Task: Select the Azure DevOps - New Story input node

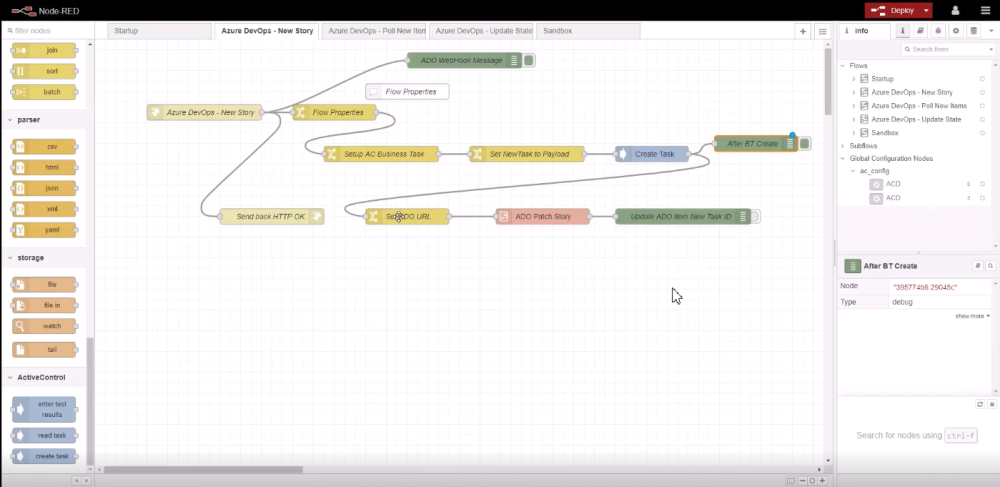Action: click(204, 112)
